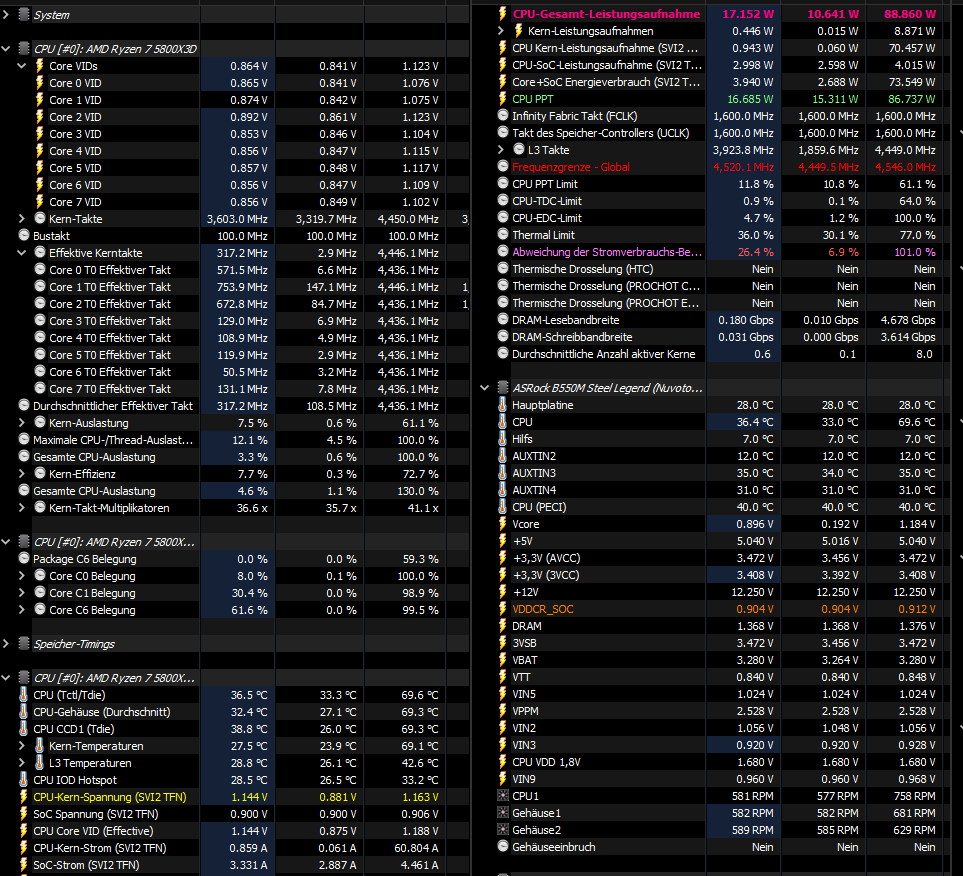
Task: Click the icon beside Gehäuseeinbruch
Action: coord(502,847)
